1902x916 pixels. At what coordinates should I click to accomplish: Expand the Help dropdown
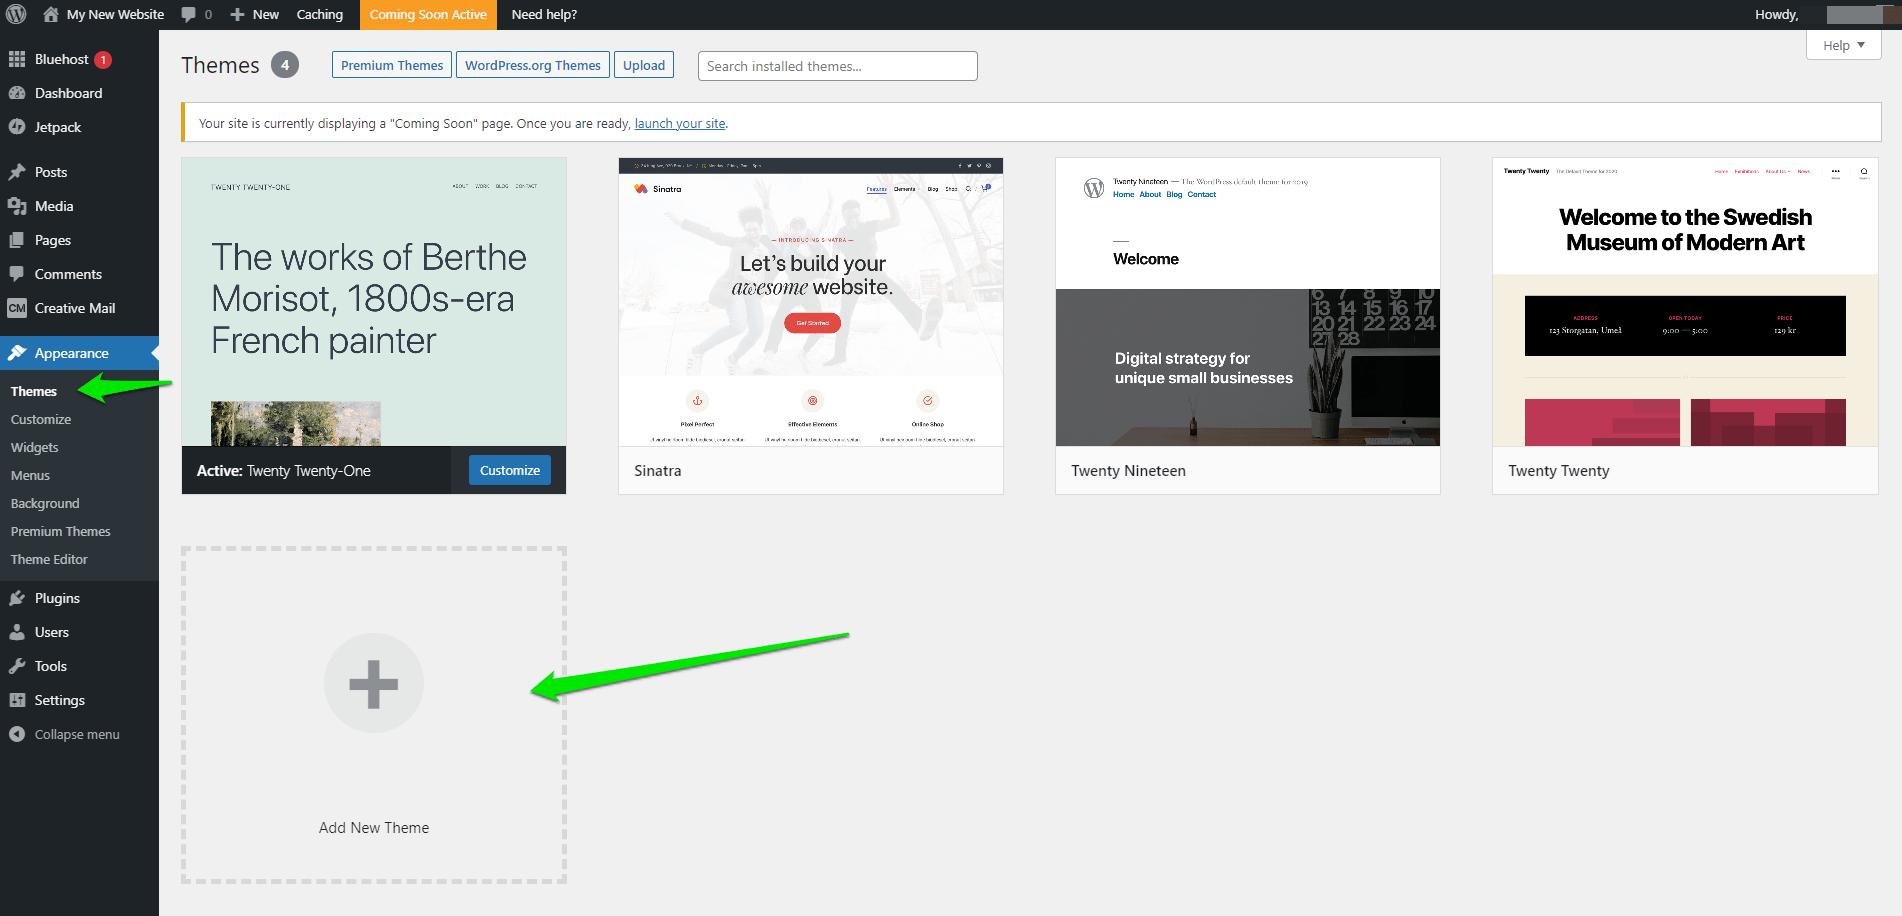click(1842, 45)
